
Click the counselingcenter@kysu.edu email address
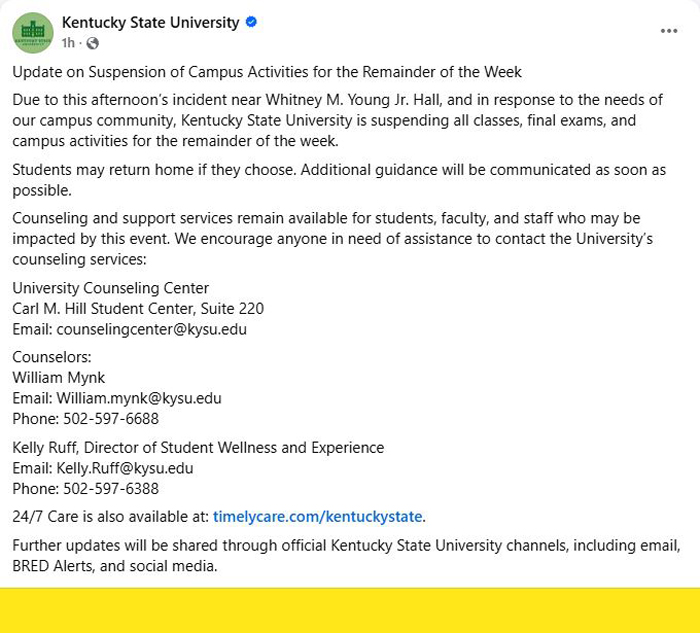pos(151,329)
